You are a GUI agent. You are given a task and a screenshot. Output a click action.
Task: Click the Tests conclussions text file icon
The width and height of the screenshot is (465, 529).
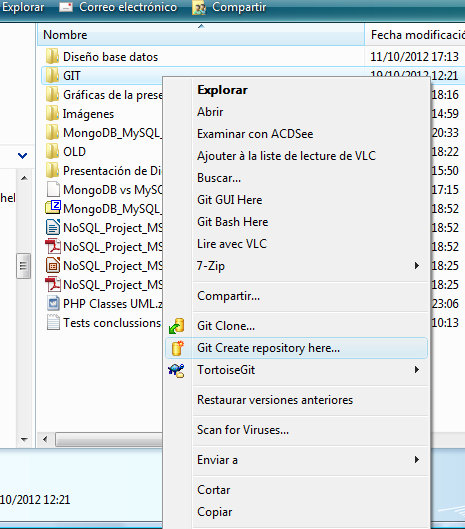coord(53,322)
